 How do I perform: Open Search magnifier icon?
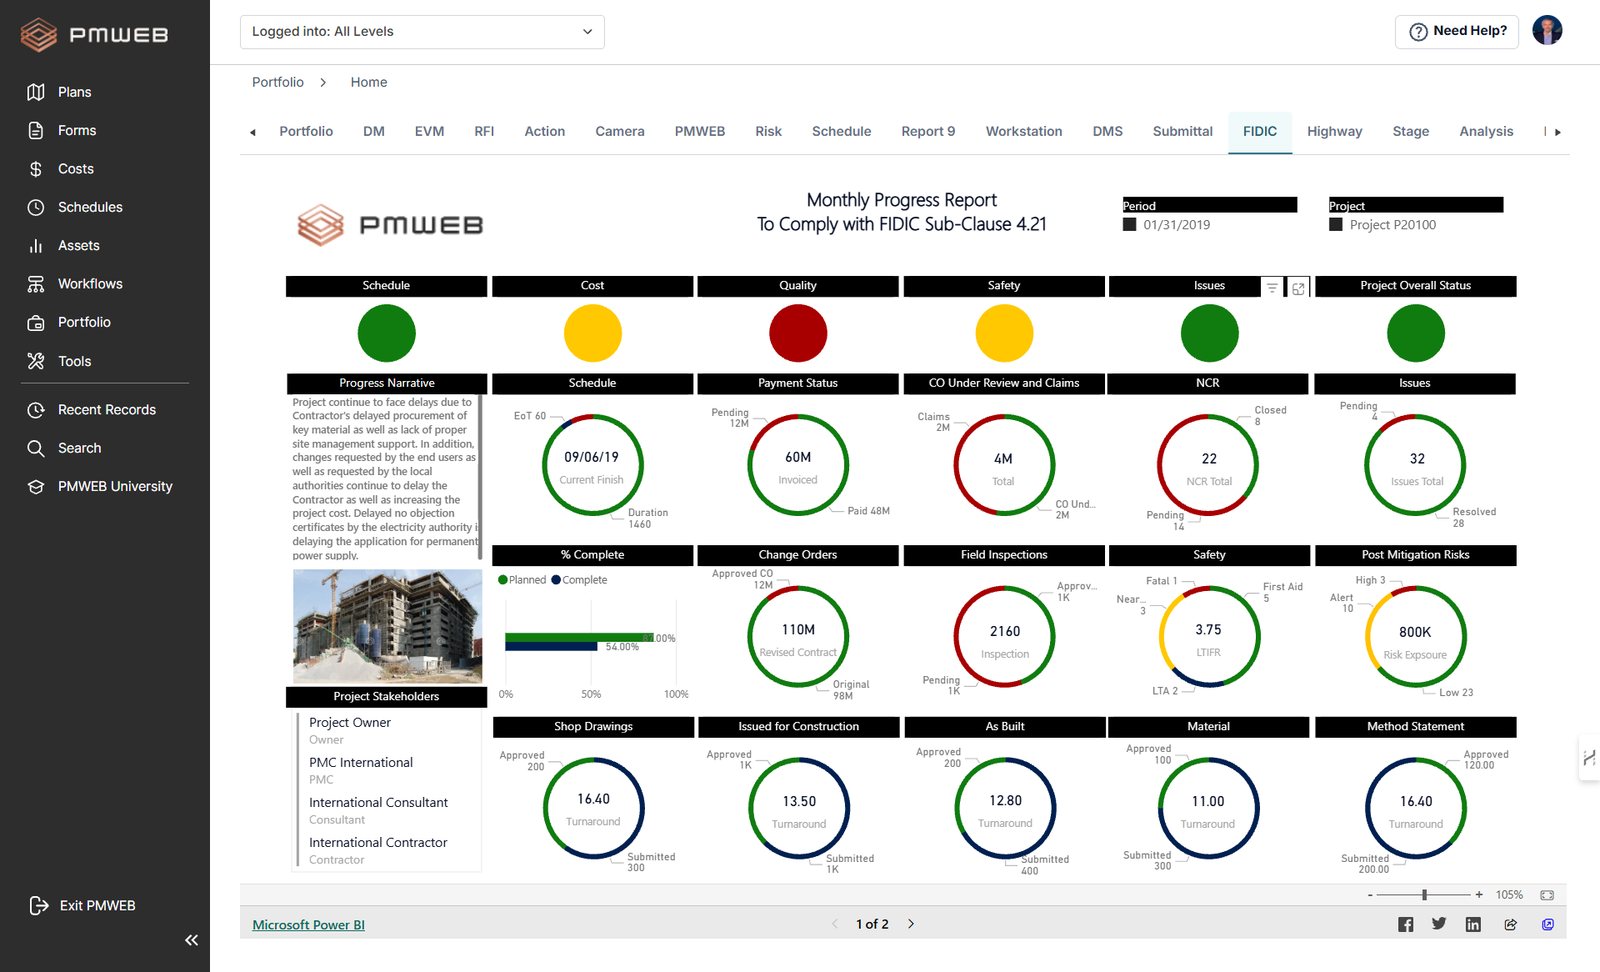[36, 448]
